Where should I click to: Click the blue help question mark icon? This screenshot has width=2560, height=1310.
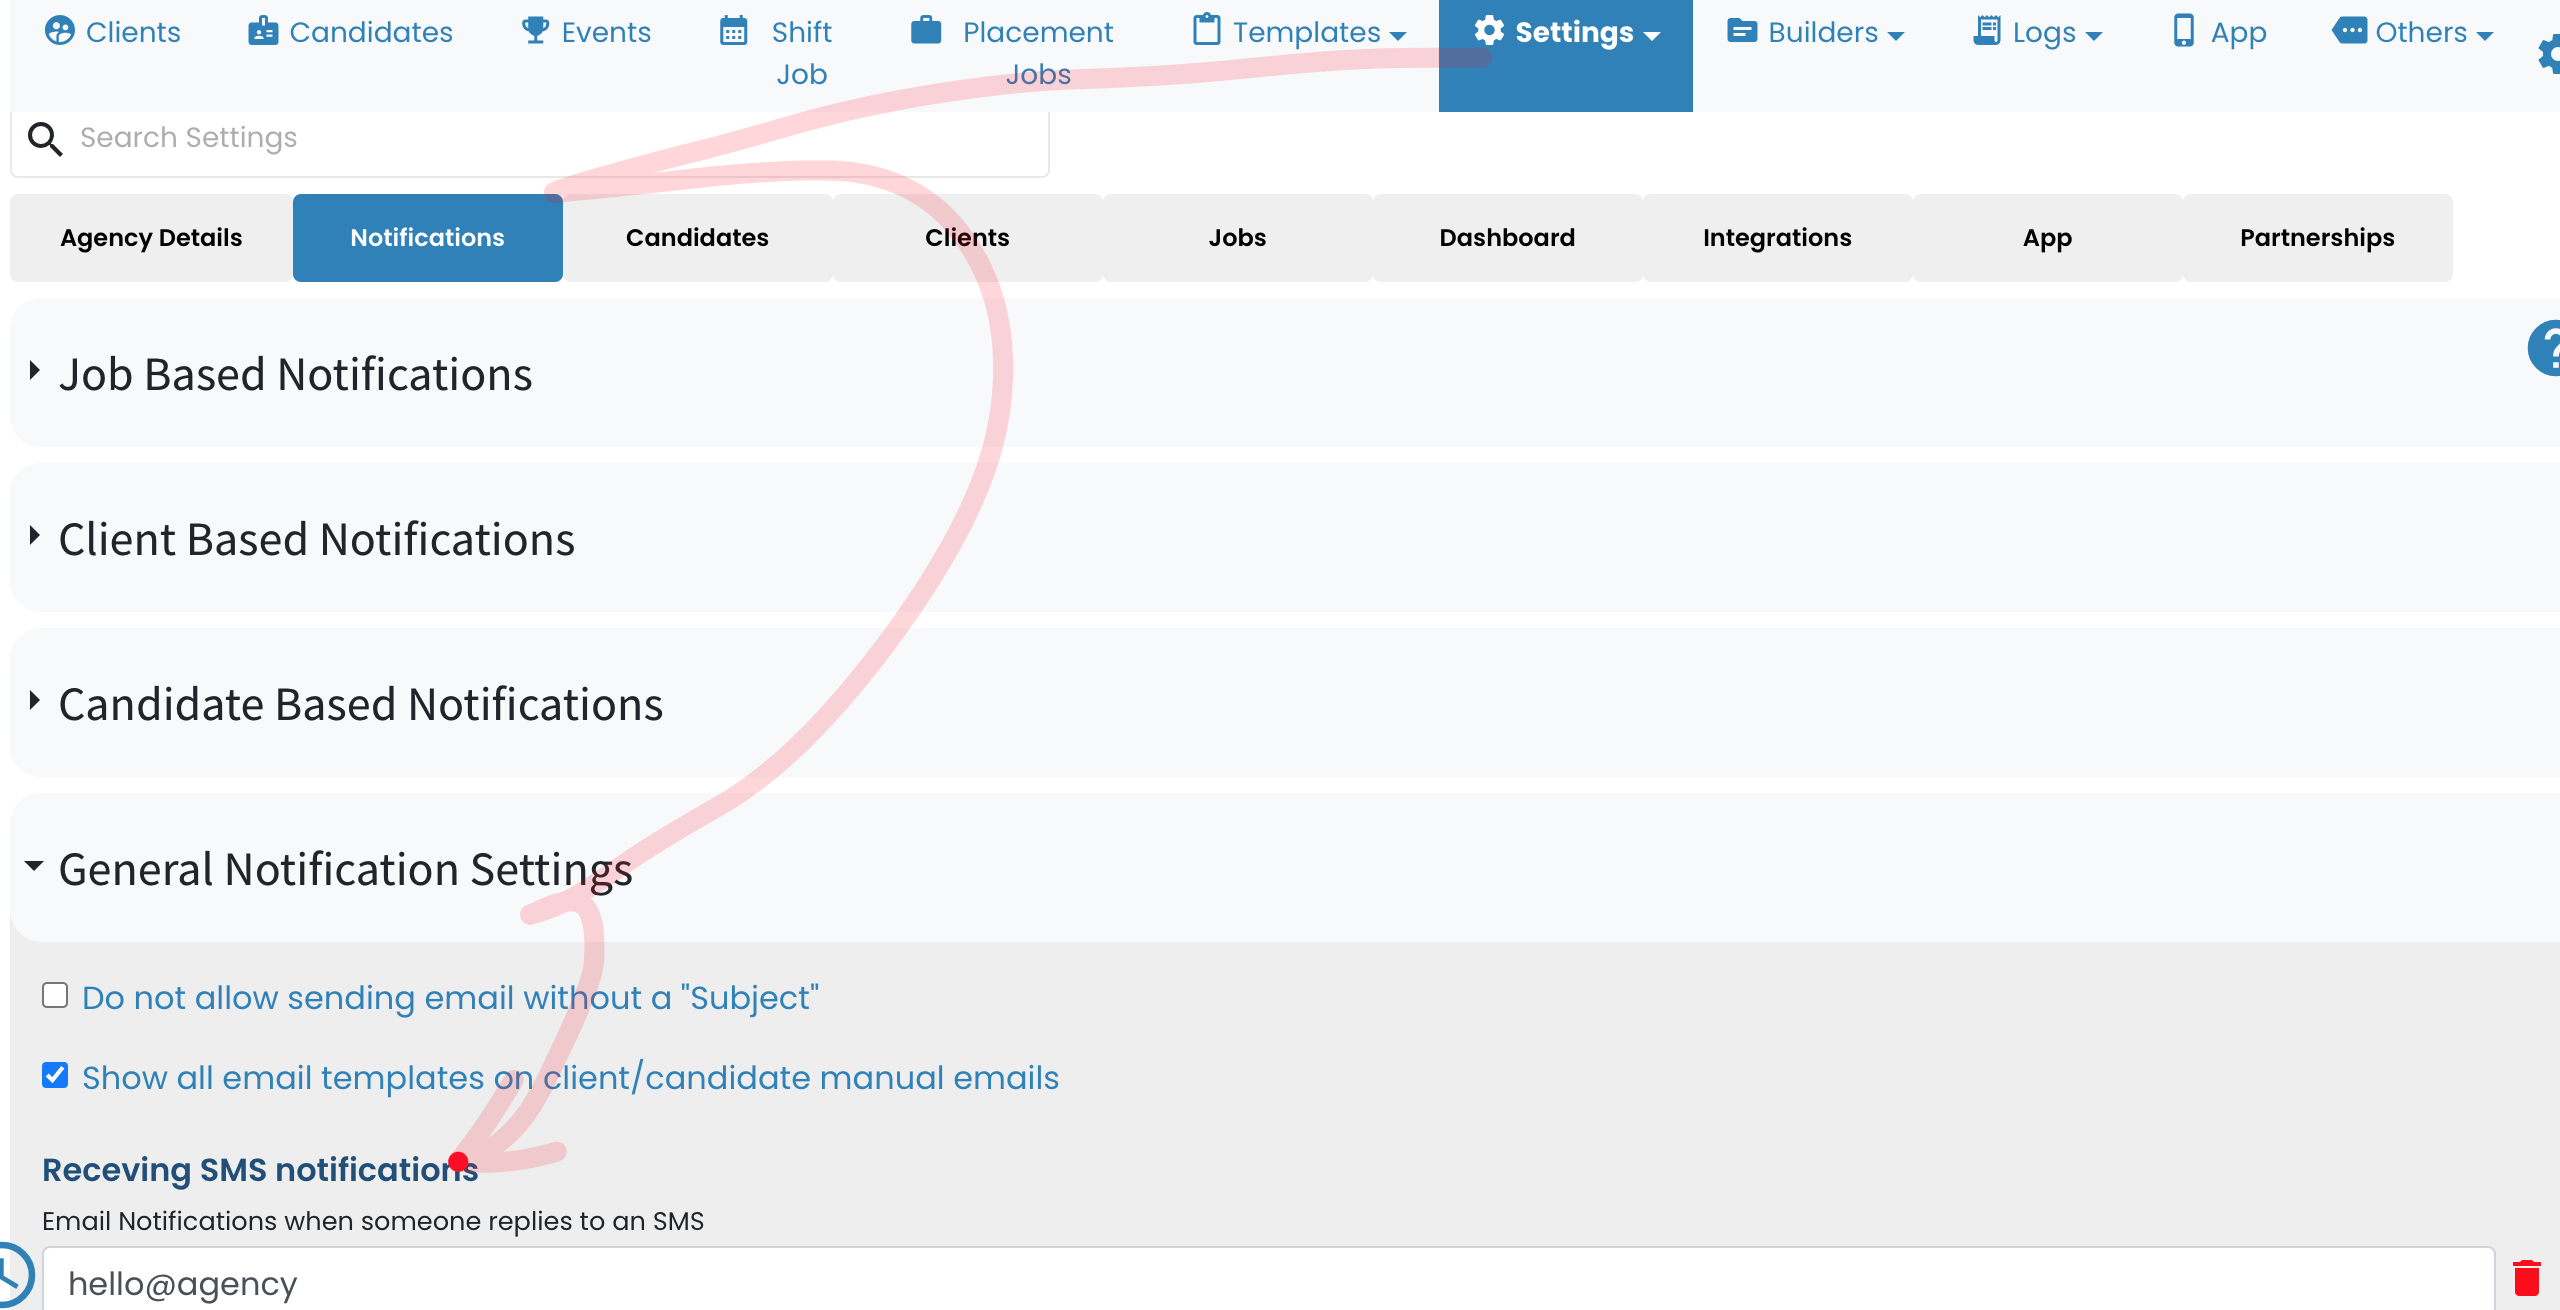2544,348
